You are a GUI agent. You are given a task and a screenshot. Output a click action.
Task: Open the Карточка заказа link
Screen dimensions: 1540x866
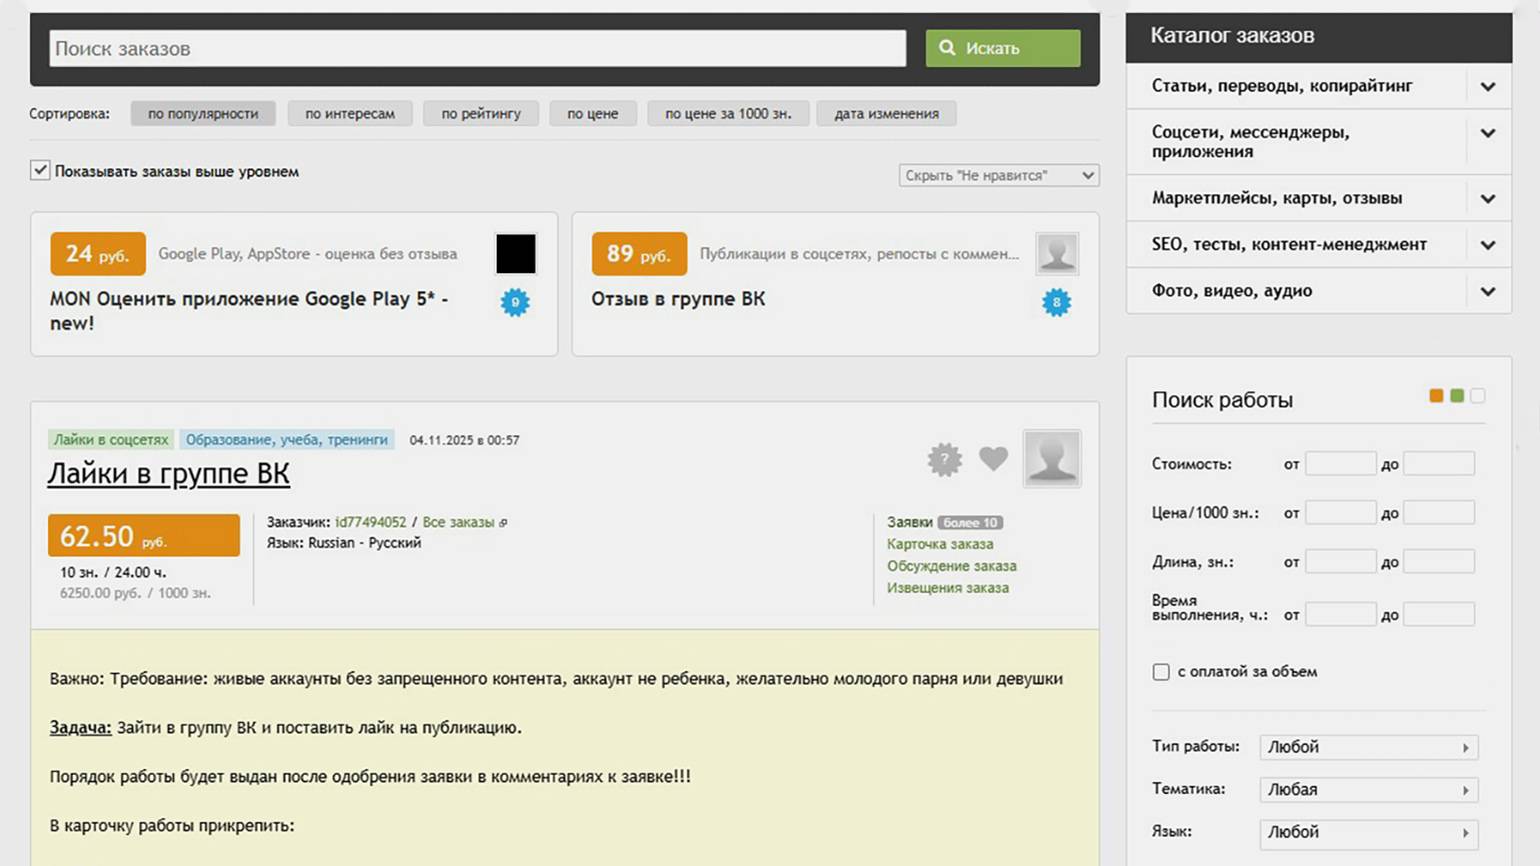(x=939, y=544)
